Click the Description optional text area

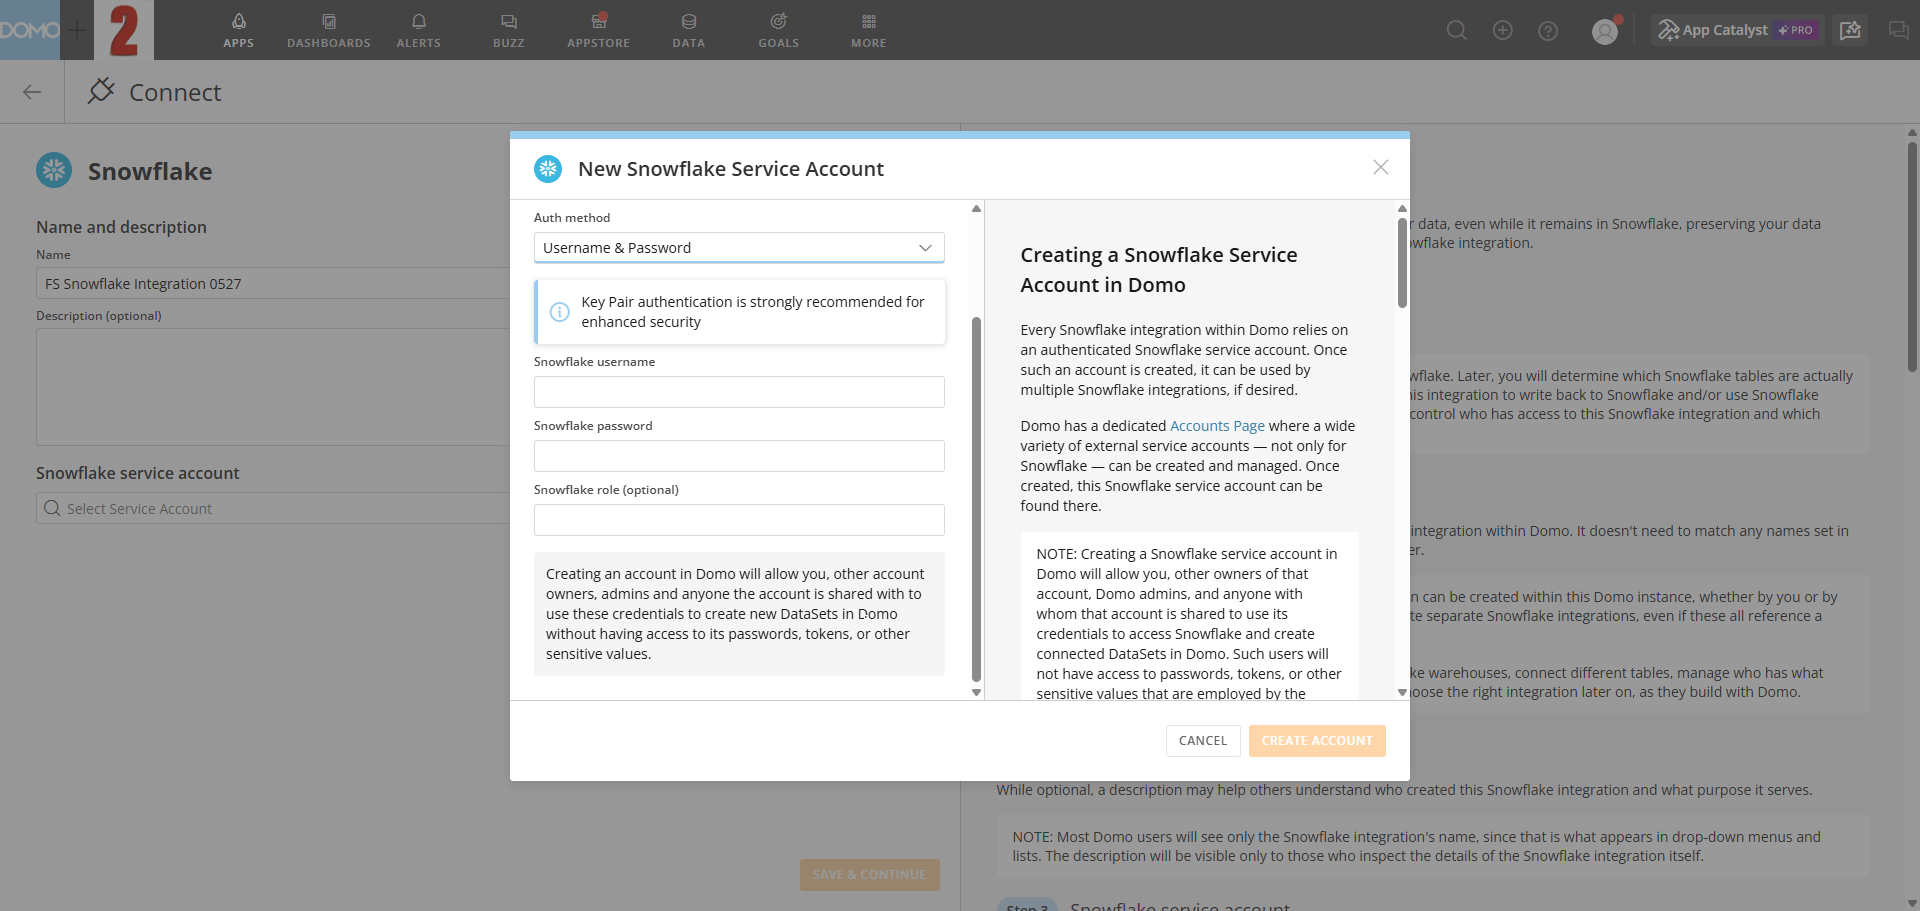[x=273, y=387]
